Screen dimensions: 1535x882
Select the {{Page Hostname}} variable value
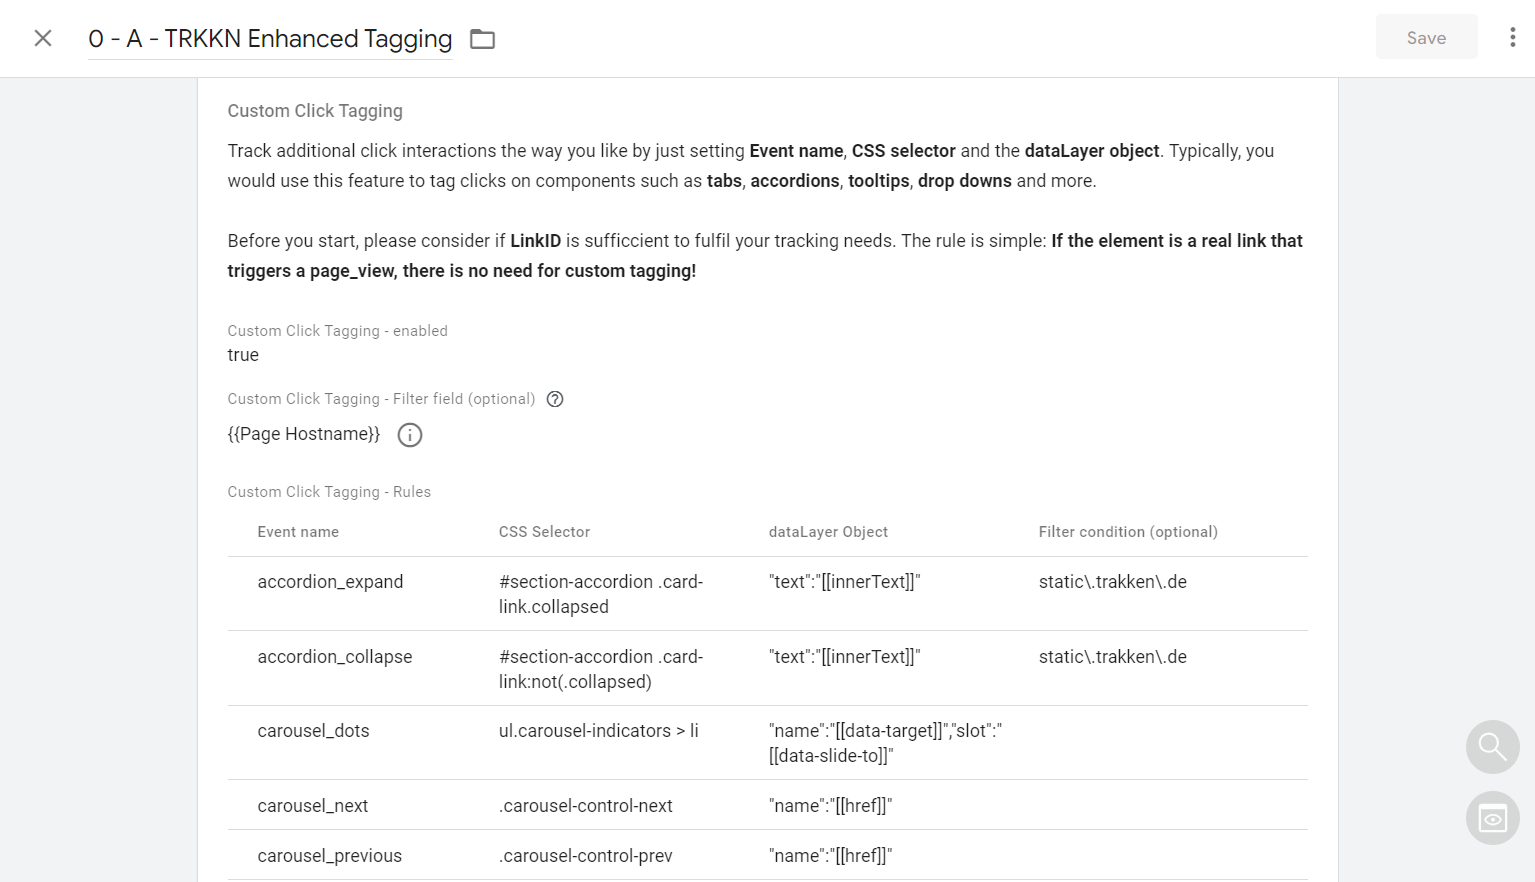click(x=303, y=434)
